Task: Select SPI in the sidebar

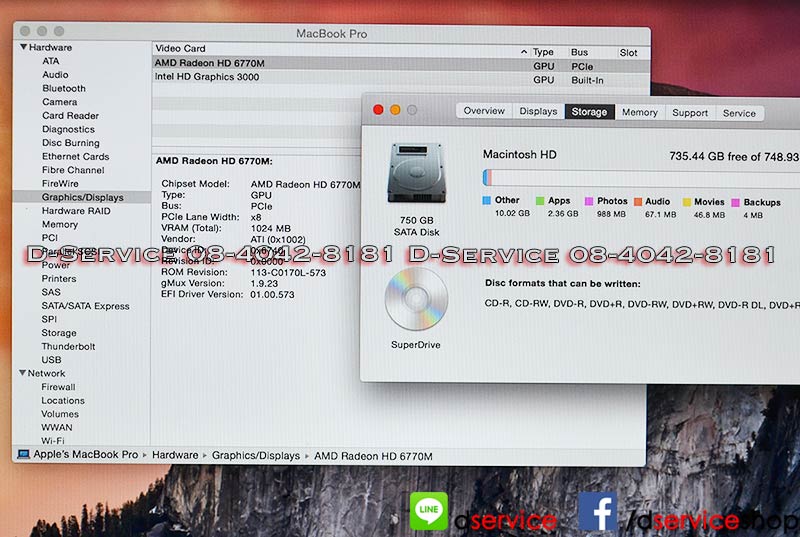Action: 49,319
